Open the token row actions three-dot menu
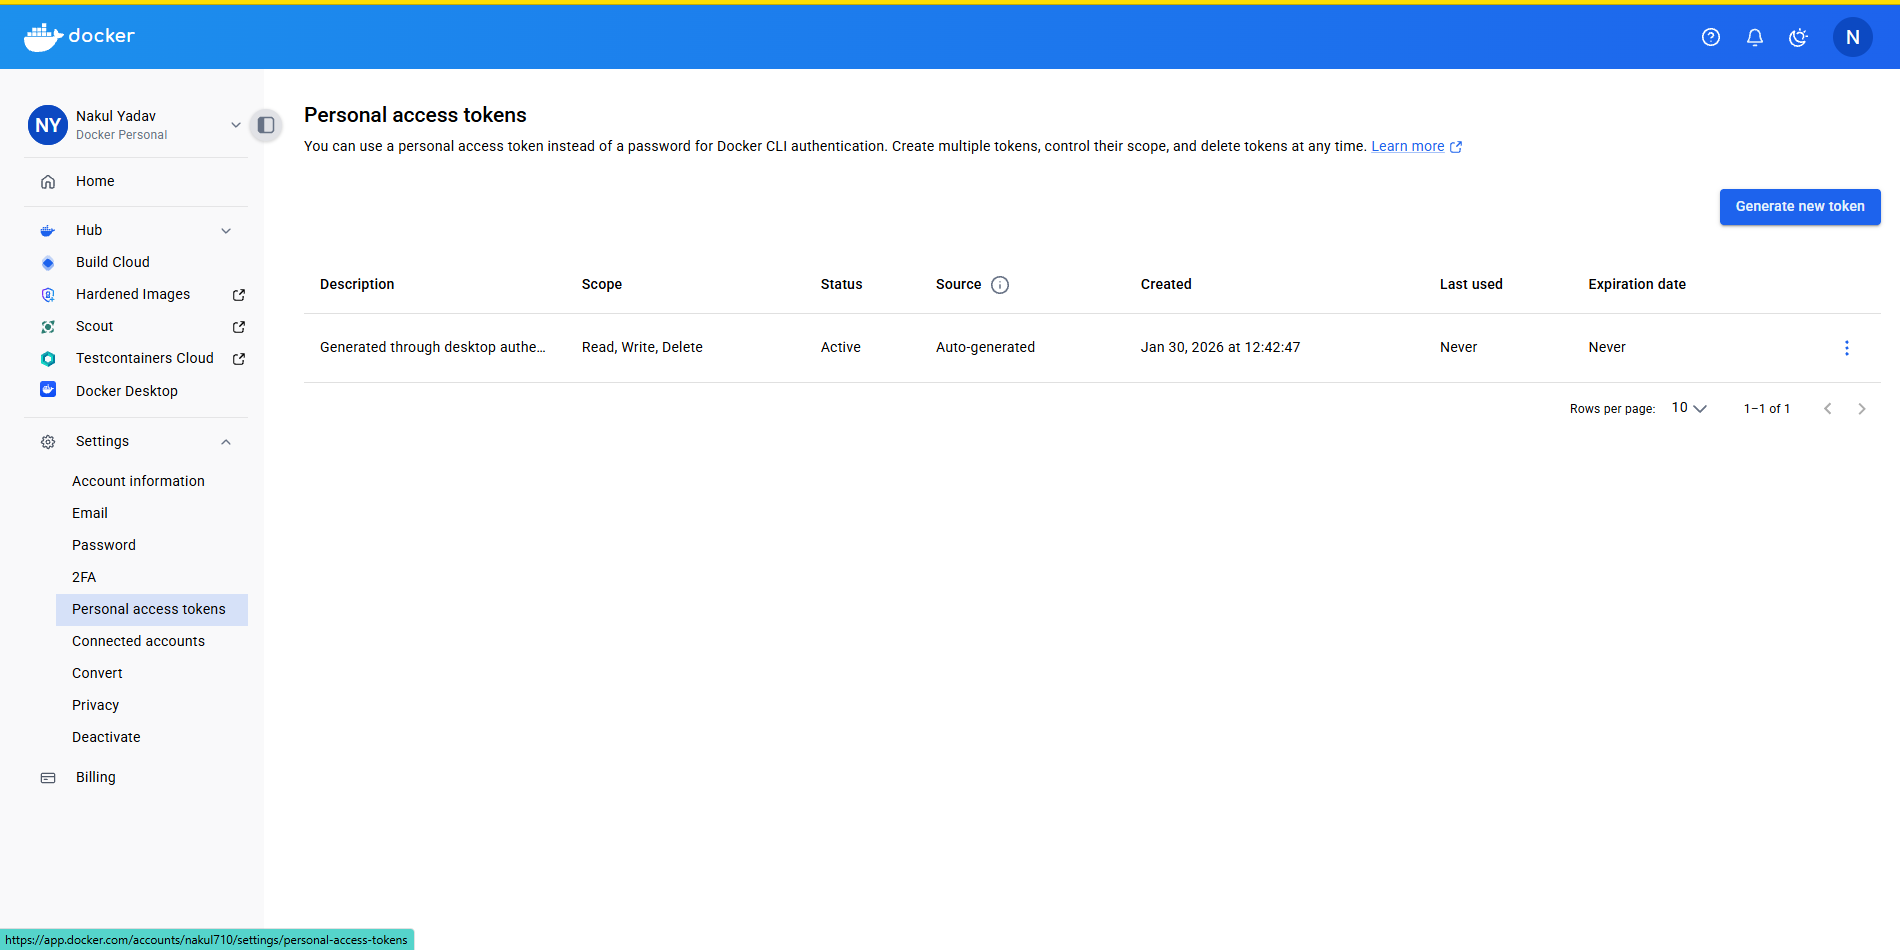The width and height of the screenshot is (1900, 950). (x=1847, y=347)
